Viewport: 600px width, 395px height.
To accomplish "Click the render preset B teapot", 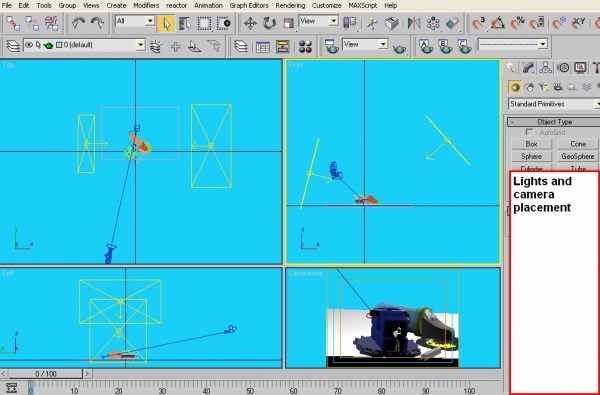I will pos(445,46).
